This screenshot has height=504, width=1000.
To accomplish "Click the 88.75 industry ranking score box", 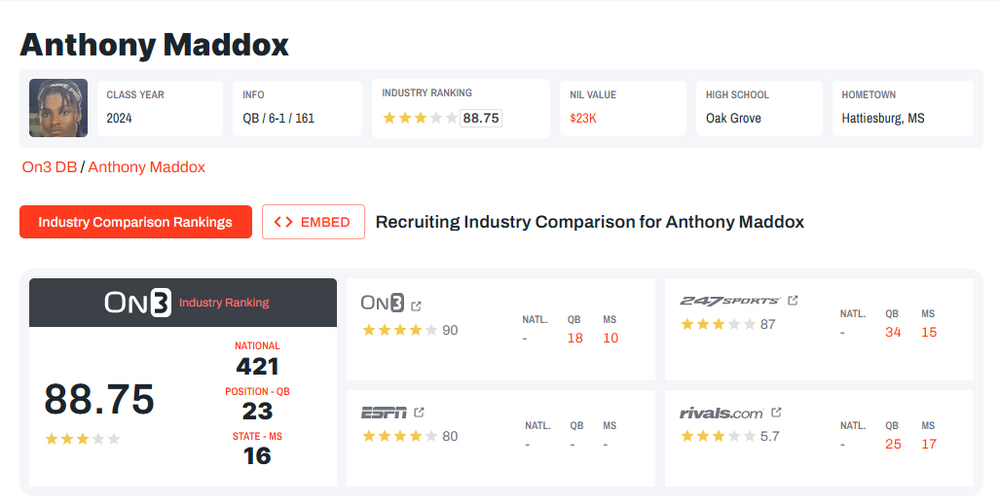I will click(x=481, y=118).
